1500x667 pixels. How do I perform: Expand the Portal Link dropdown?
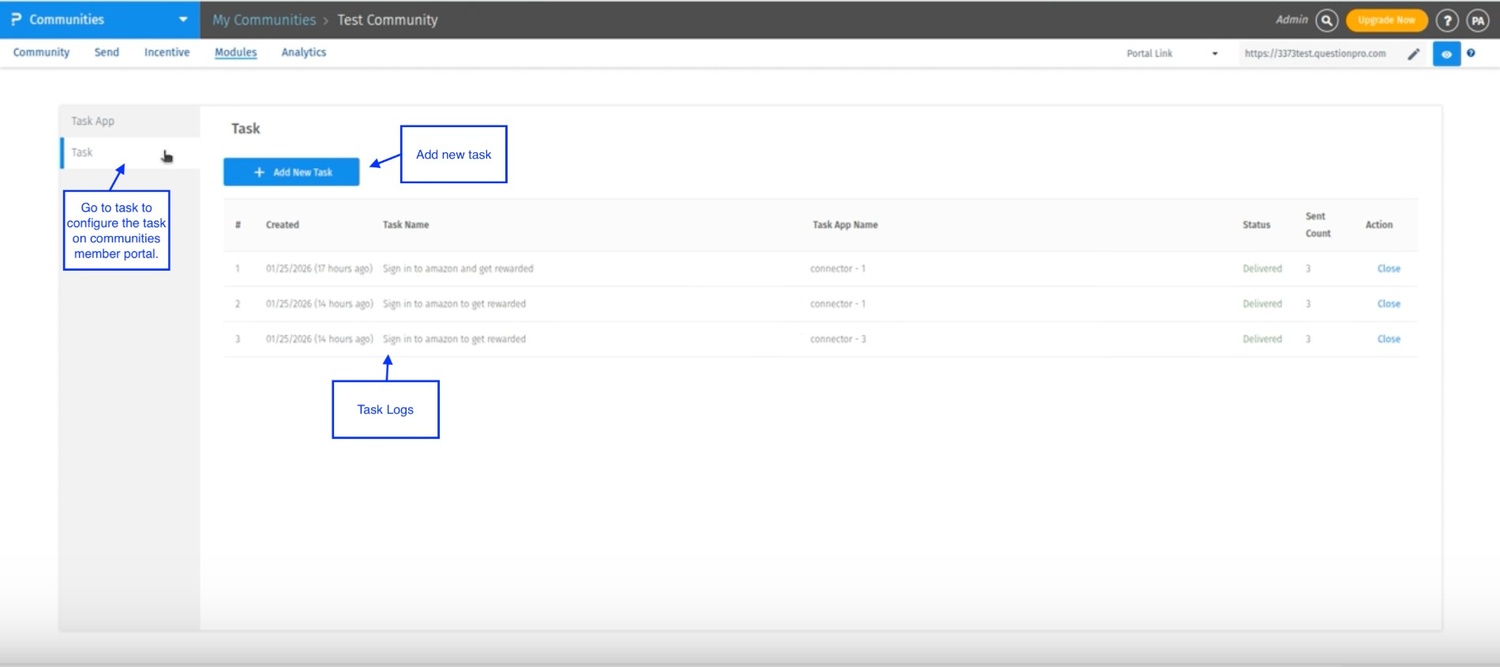click(1172, 54)
